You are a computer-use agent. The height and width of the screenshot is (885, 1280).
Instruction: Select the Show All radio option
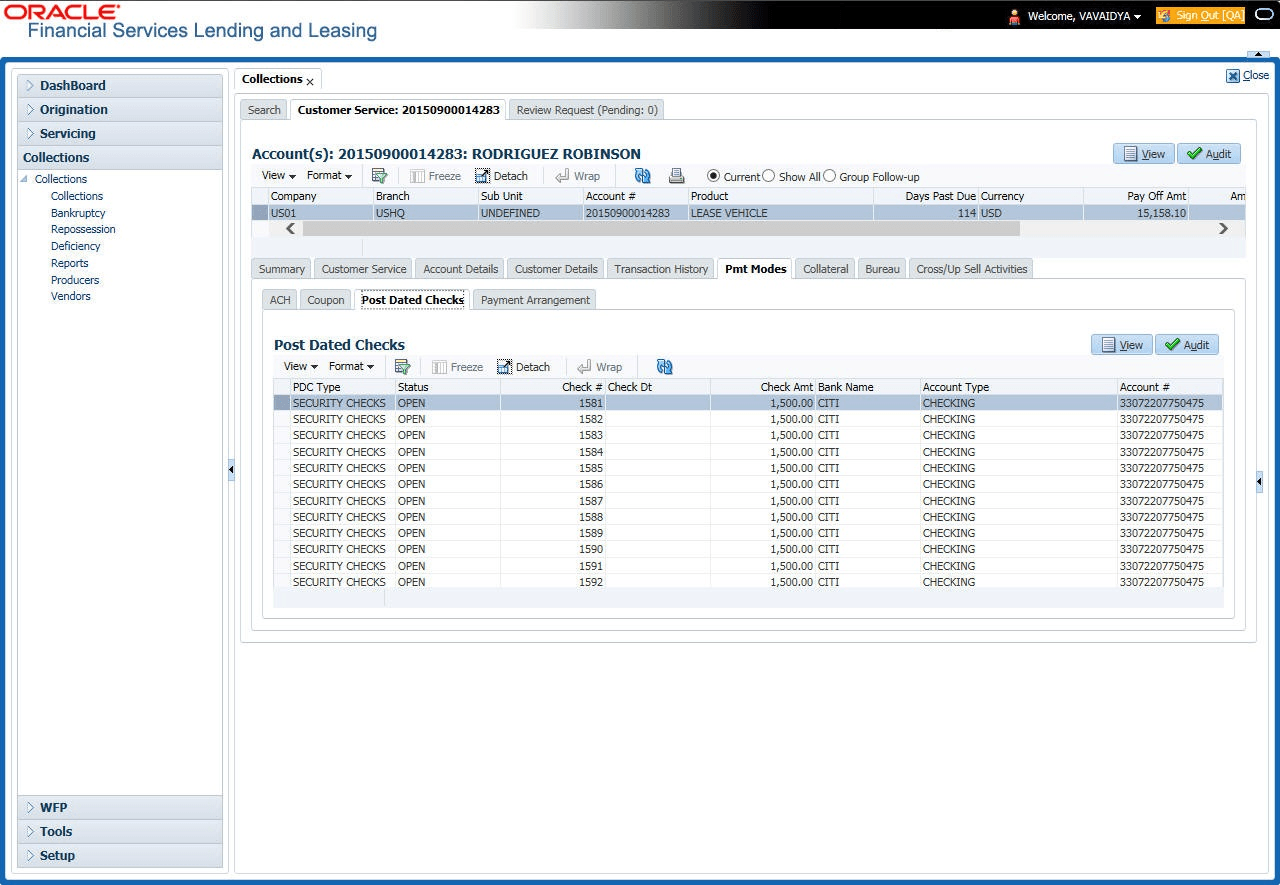[x=769, y=176]
